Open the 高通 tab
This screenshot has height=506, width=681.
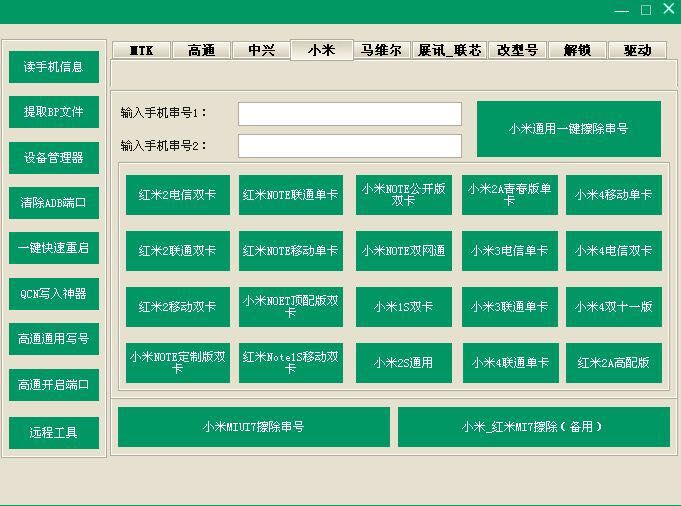click(201, 50)
